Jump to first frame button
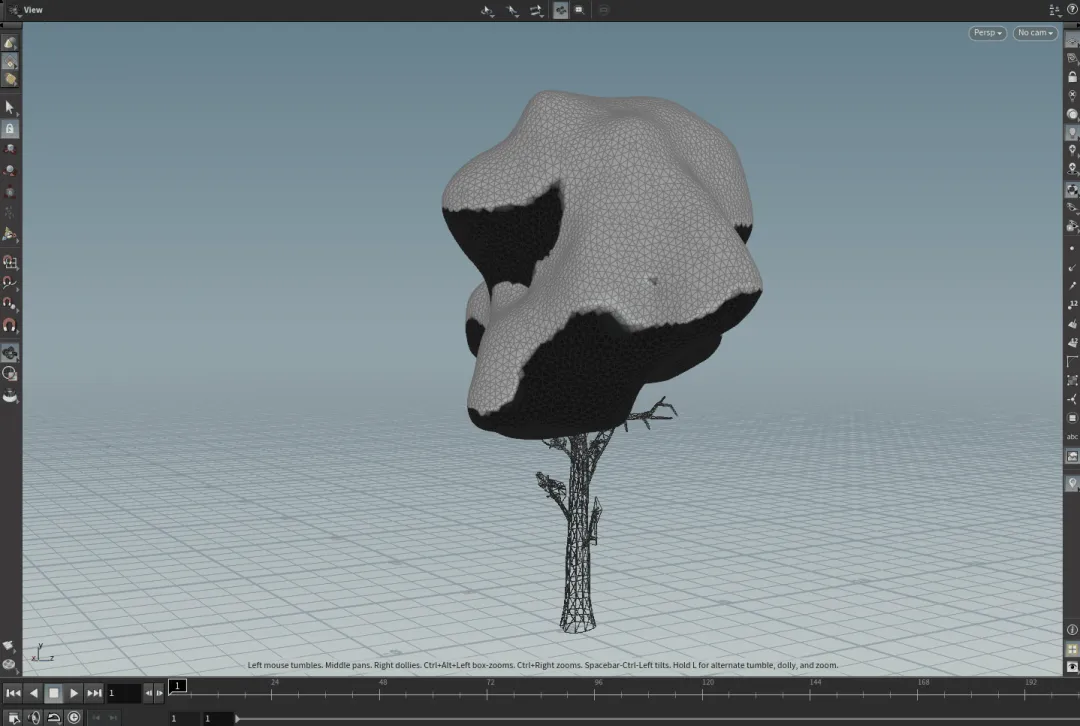 click(13, 693)
